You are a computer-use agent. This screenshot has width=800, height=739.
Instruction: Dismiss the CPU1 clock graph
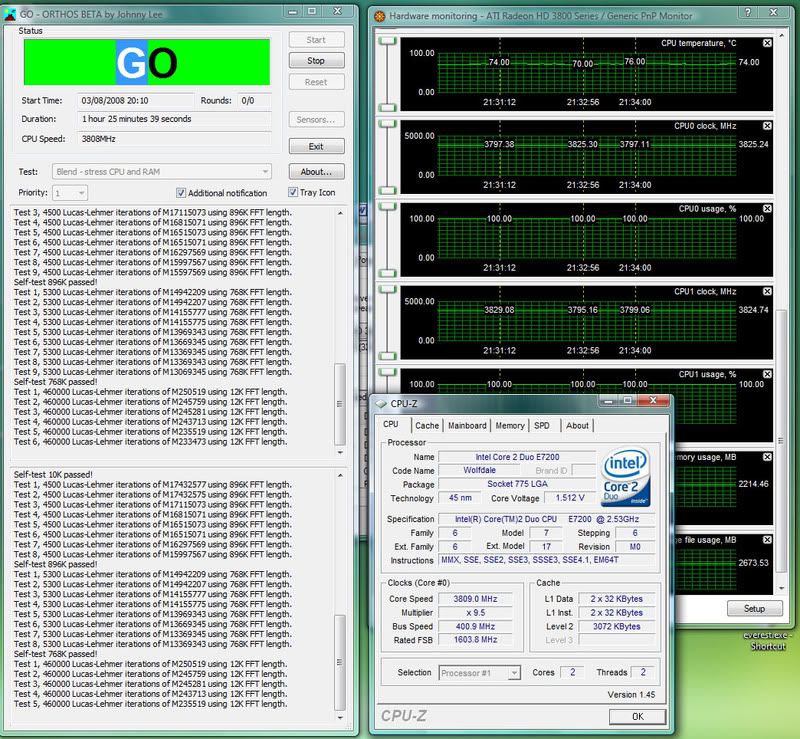[x=767, y=292]
